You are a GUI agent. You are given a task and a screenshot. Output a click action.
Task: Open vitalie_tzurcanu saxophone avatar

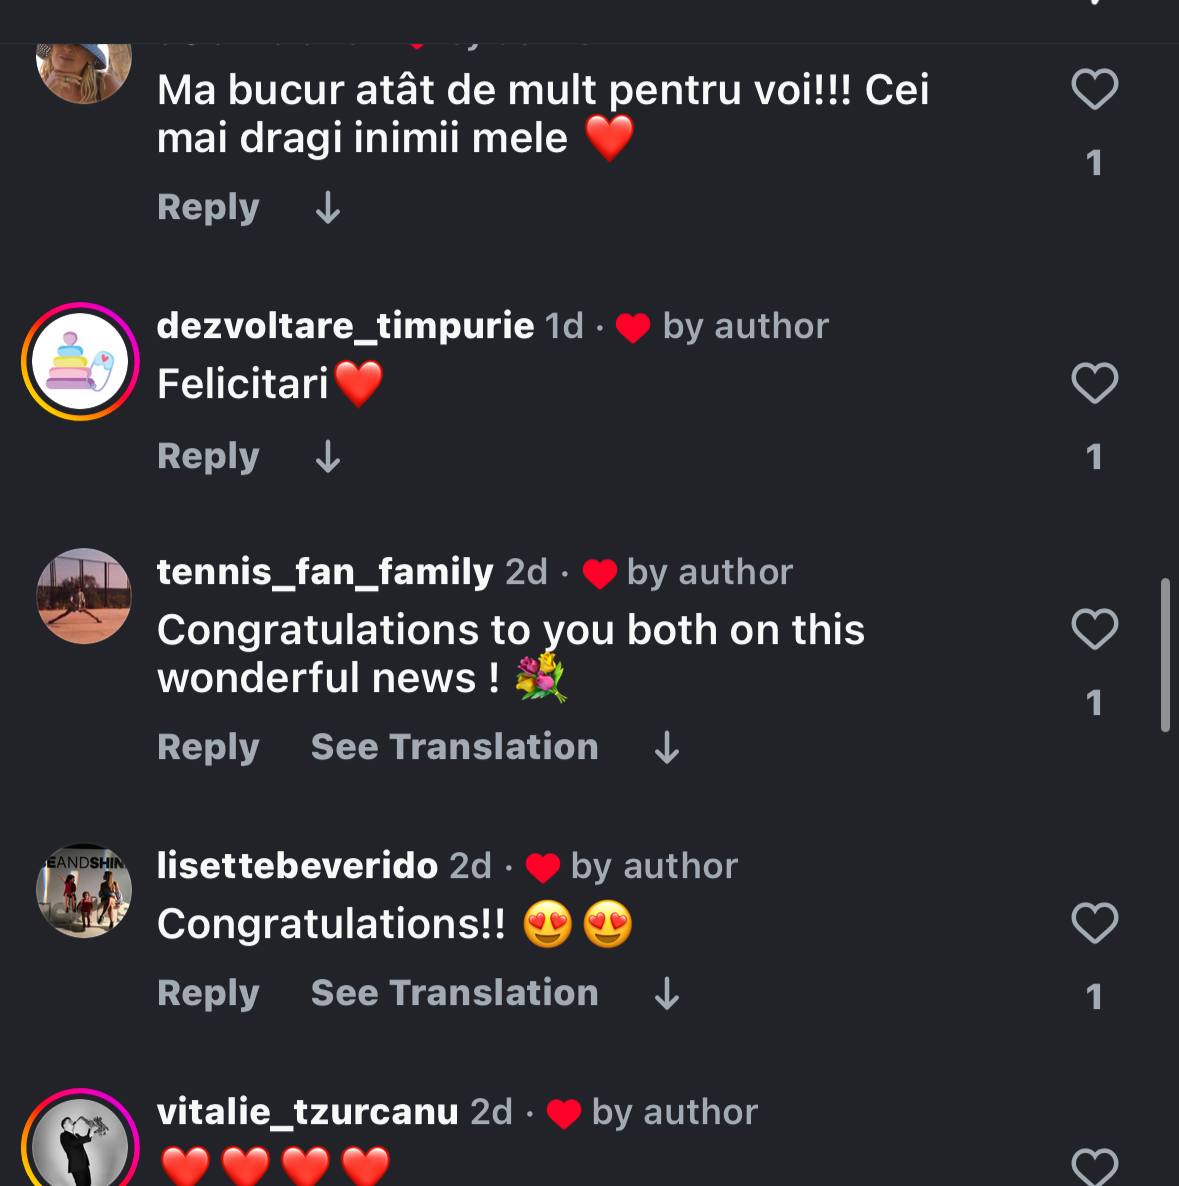coord(81,1143)
